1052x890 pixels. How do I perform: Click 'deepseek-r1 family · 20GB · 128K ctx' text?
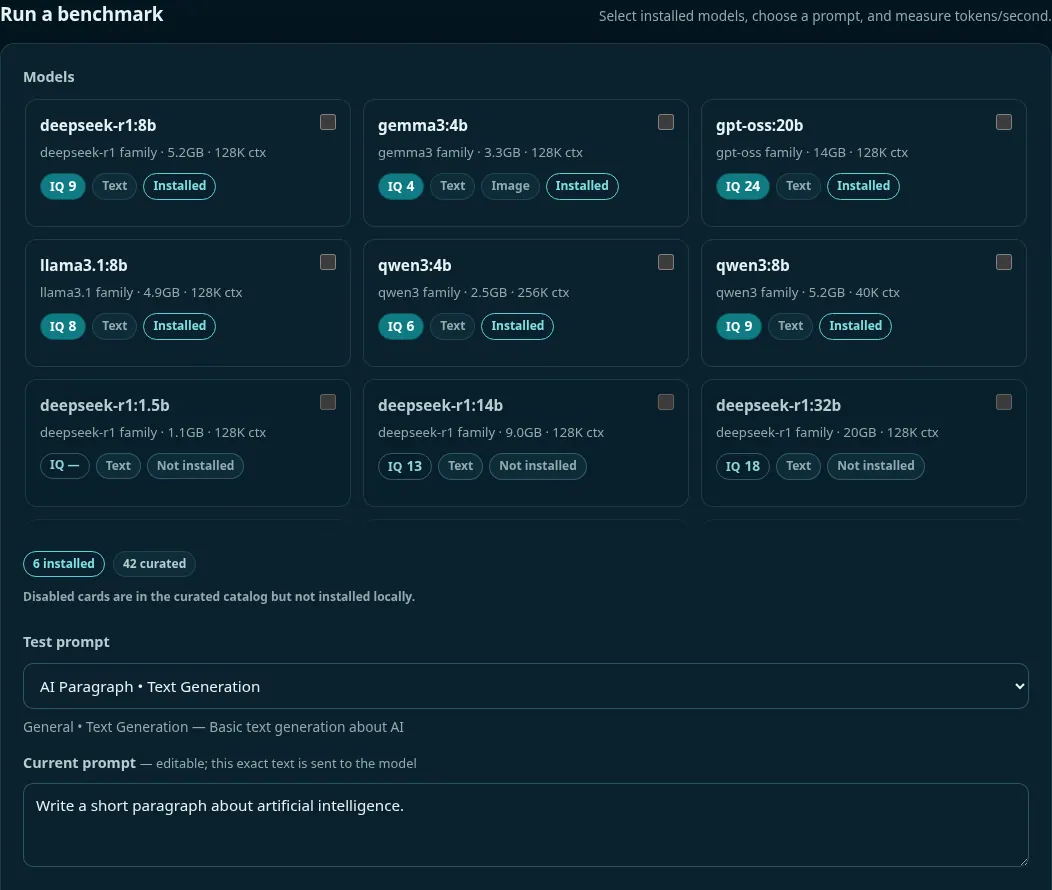(x=827, y=433)
